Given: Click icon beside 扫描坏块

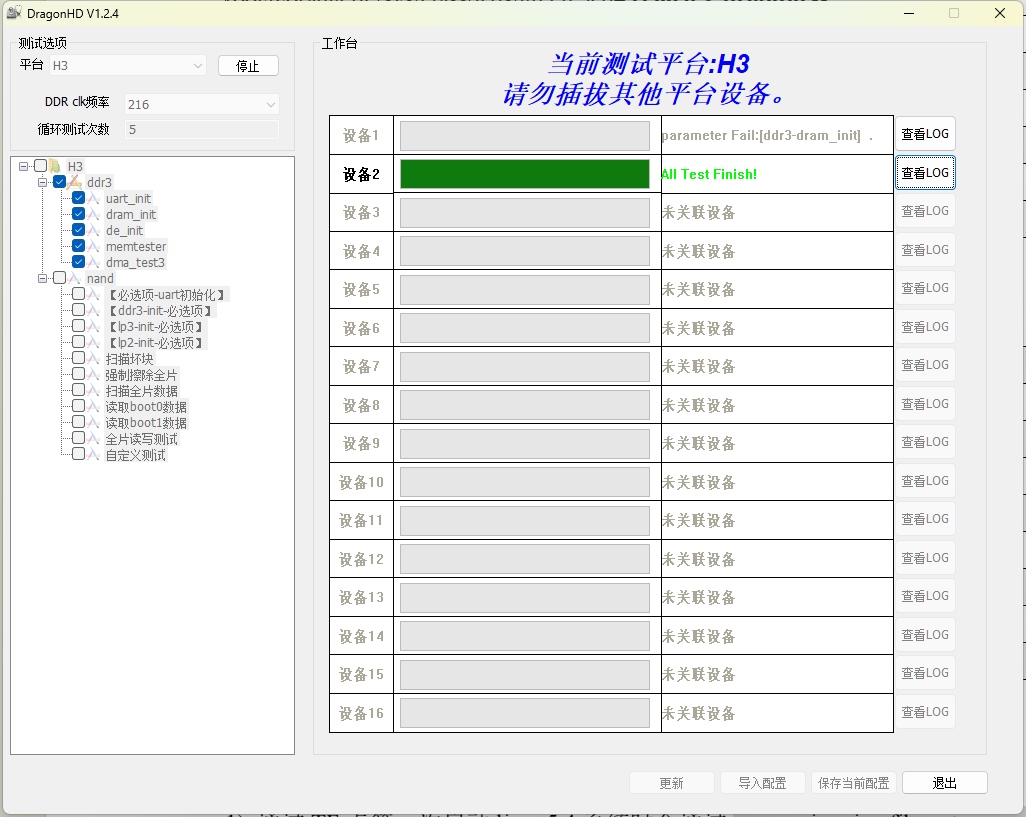Looking at the screenshot, I should (94, 358).
